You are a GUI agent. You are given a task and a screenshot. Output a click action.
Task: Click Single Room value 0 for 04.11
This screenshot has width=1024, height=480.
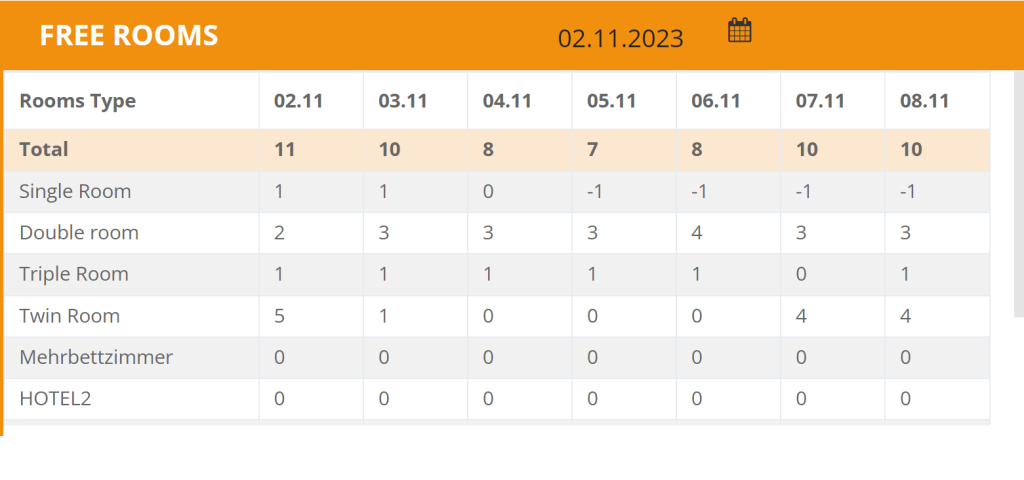[x=488, y=192]
